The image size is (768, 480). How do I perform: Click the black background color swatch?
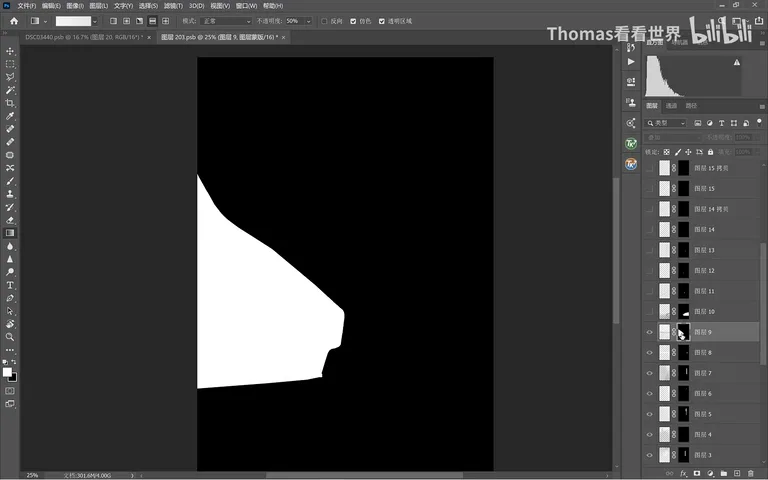pos(13,377)
